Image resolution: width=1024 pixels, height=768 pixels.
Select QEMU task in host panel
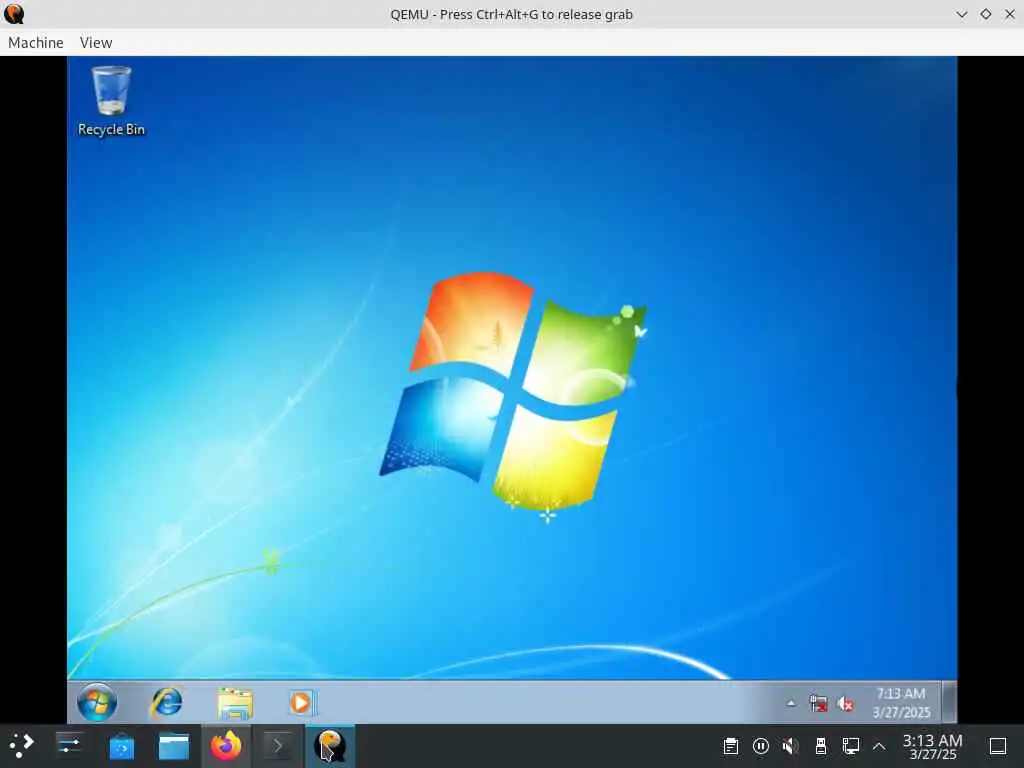(330, 746)
